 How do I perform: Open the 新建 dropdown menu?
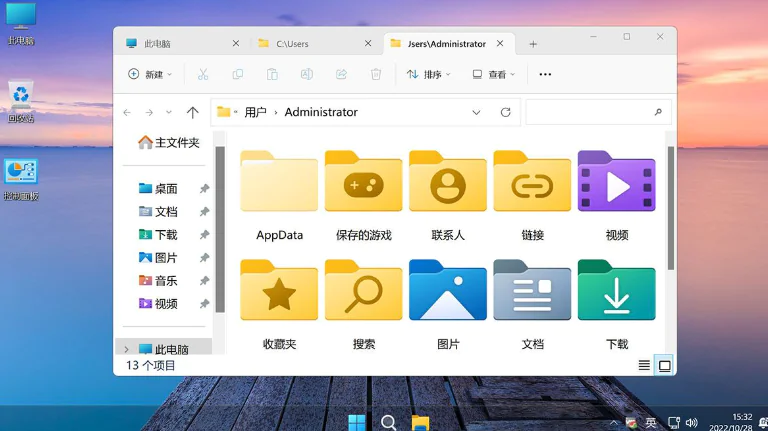pos(150,74)
